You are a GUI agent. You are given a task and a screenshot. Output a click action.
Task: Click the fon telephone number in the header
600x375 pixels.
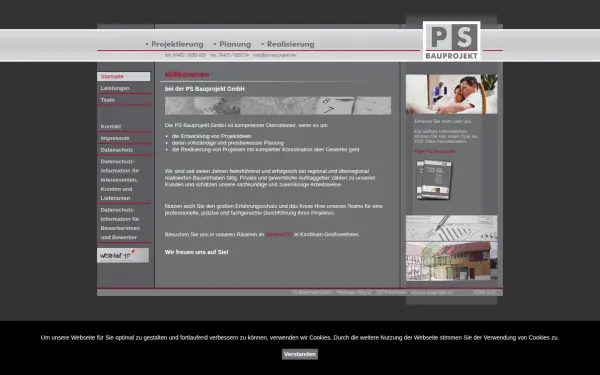tap(185, 55)
